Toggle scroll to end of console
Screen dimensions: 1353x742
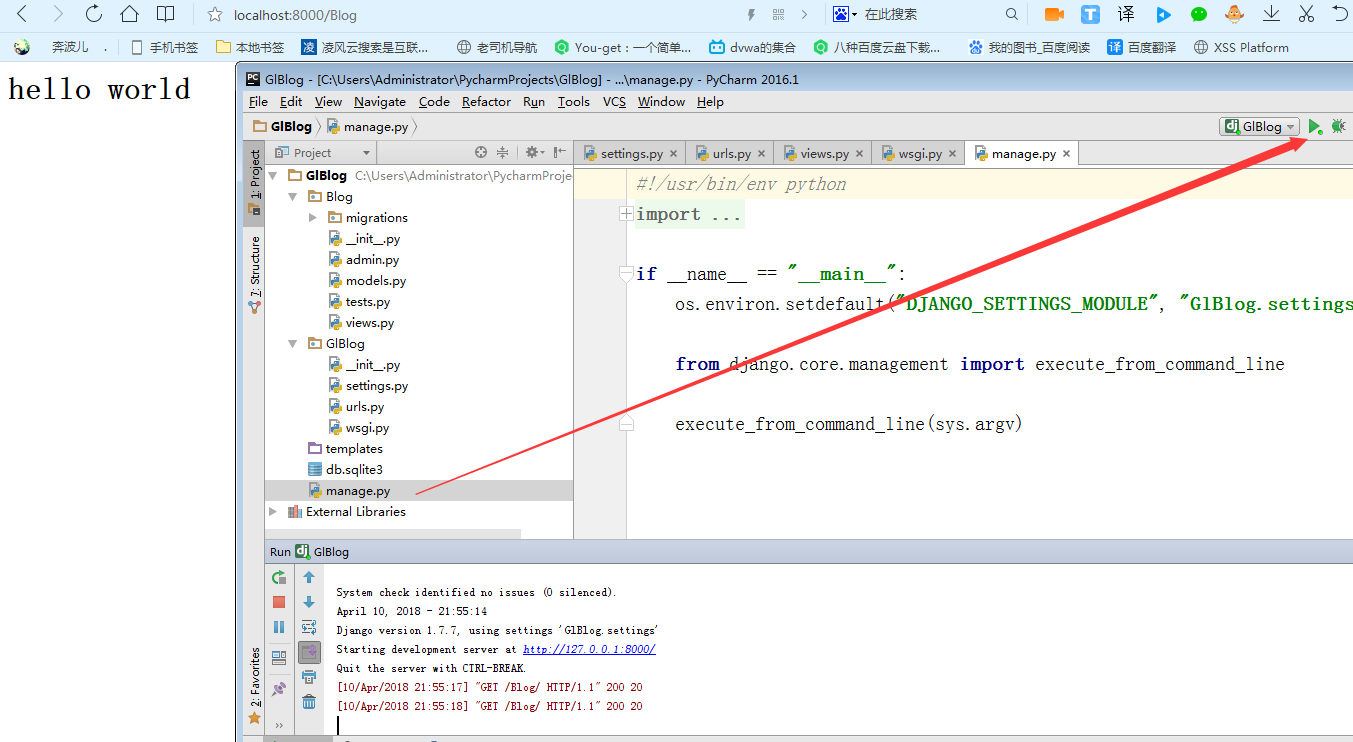tap(309, 652)
